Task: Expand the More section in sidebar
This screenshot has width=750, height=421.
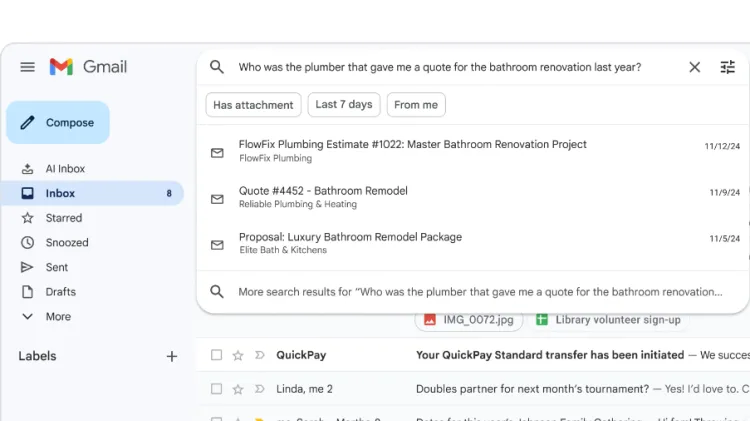Action: [x=58, y=317]
